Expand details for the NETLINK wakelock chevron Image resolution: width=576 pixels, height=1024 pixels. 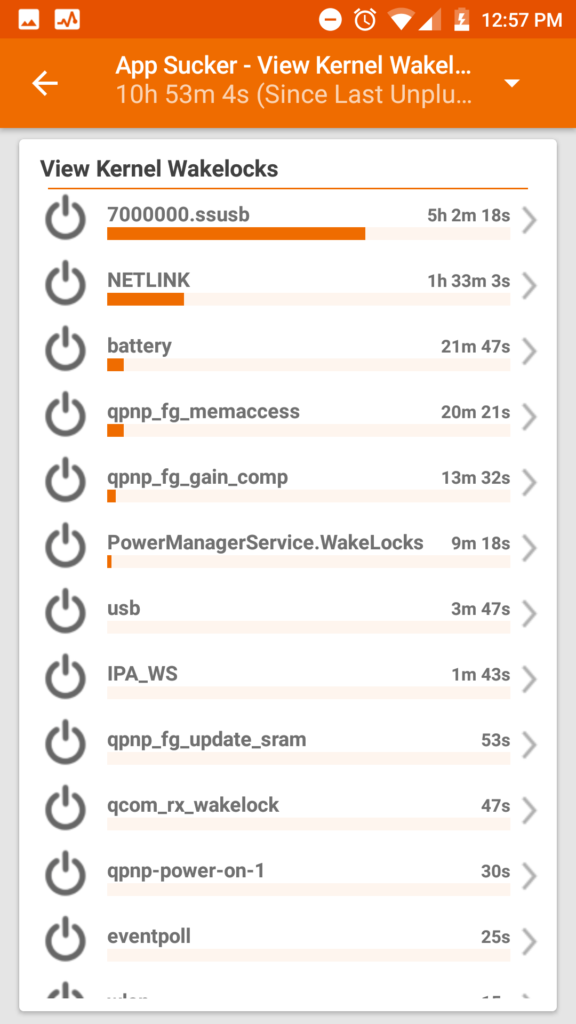coord(529,286)
